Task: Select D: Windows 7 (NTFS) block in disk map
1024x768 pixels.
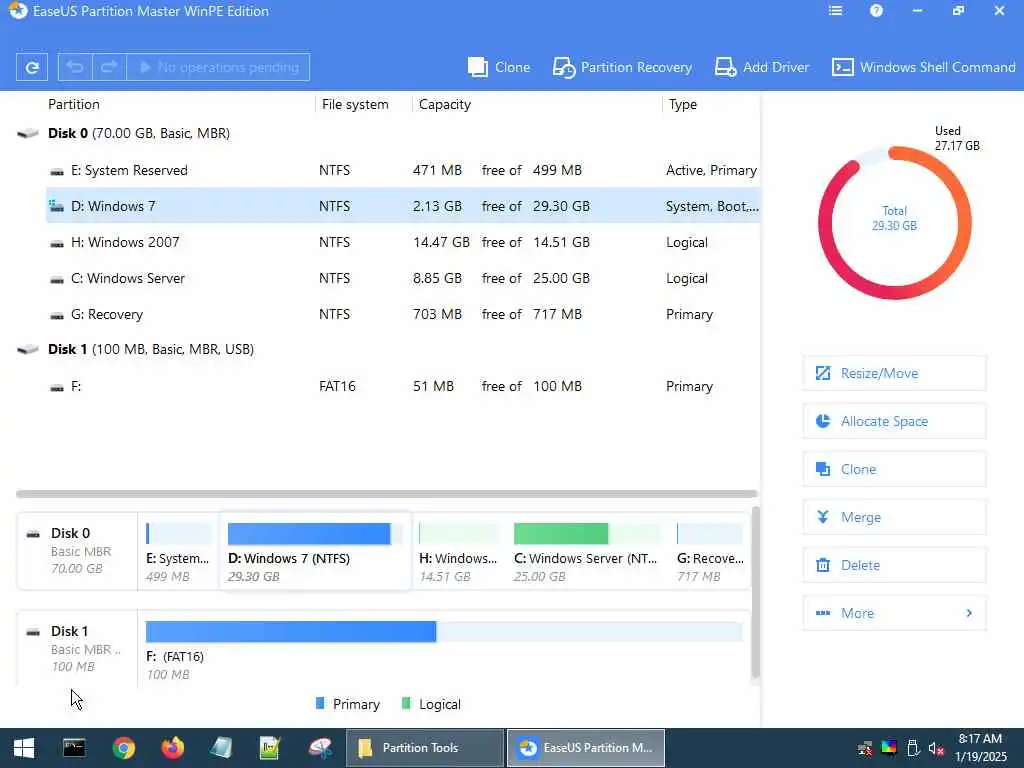Action: click(x=315, y=552)
